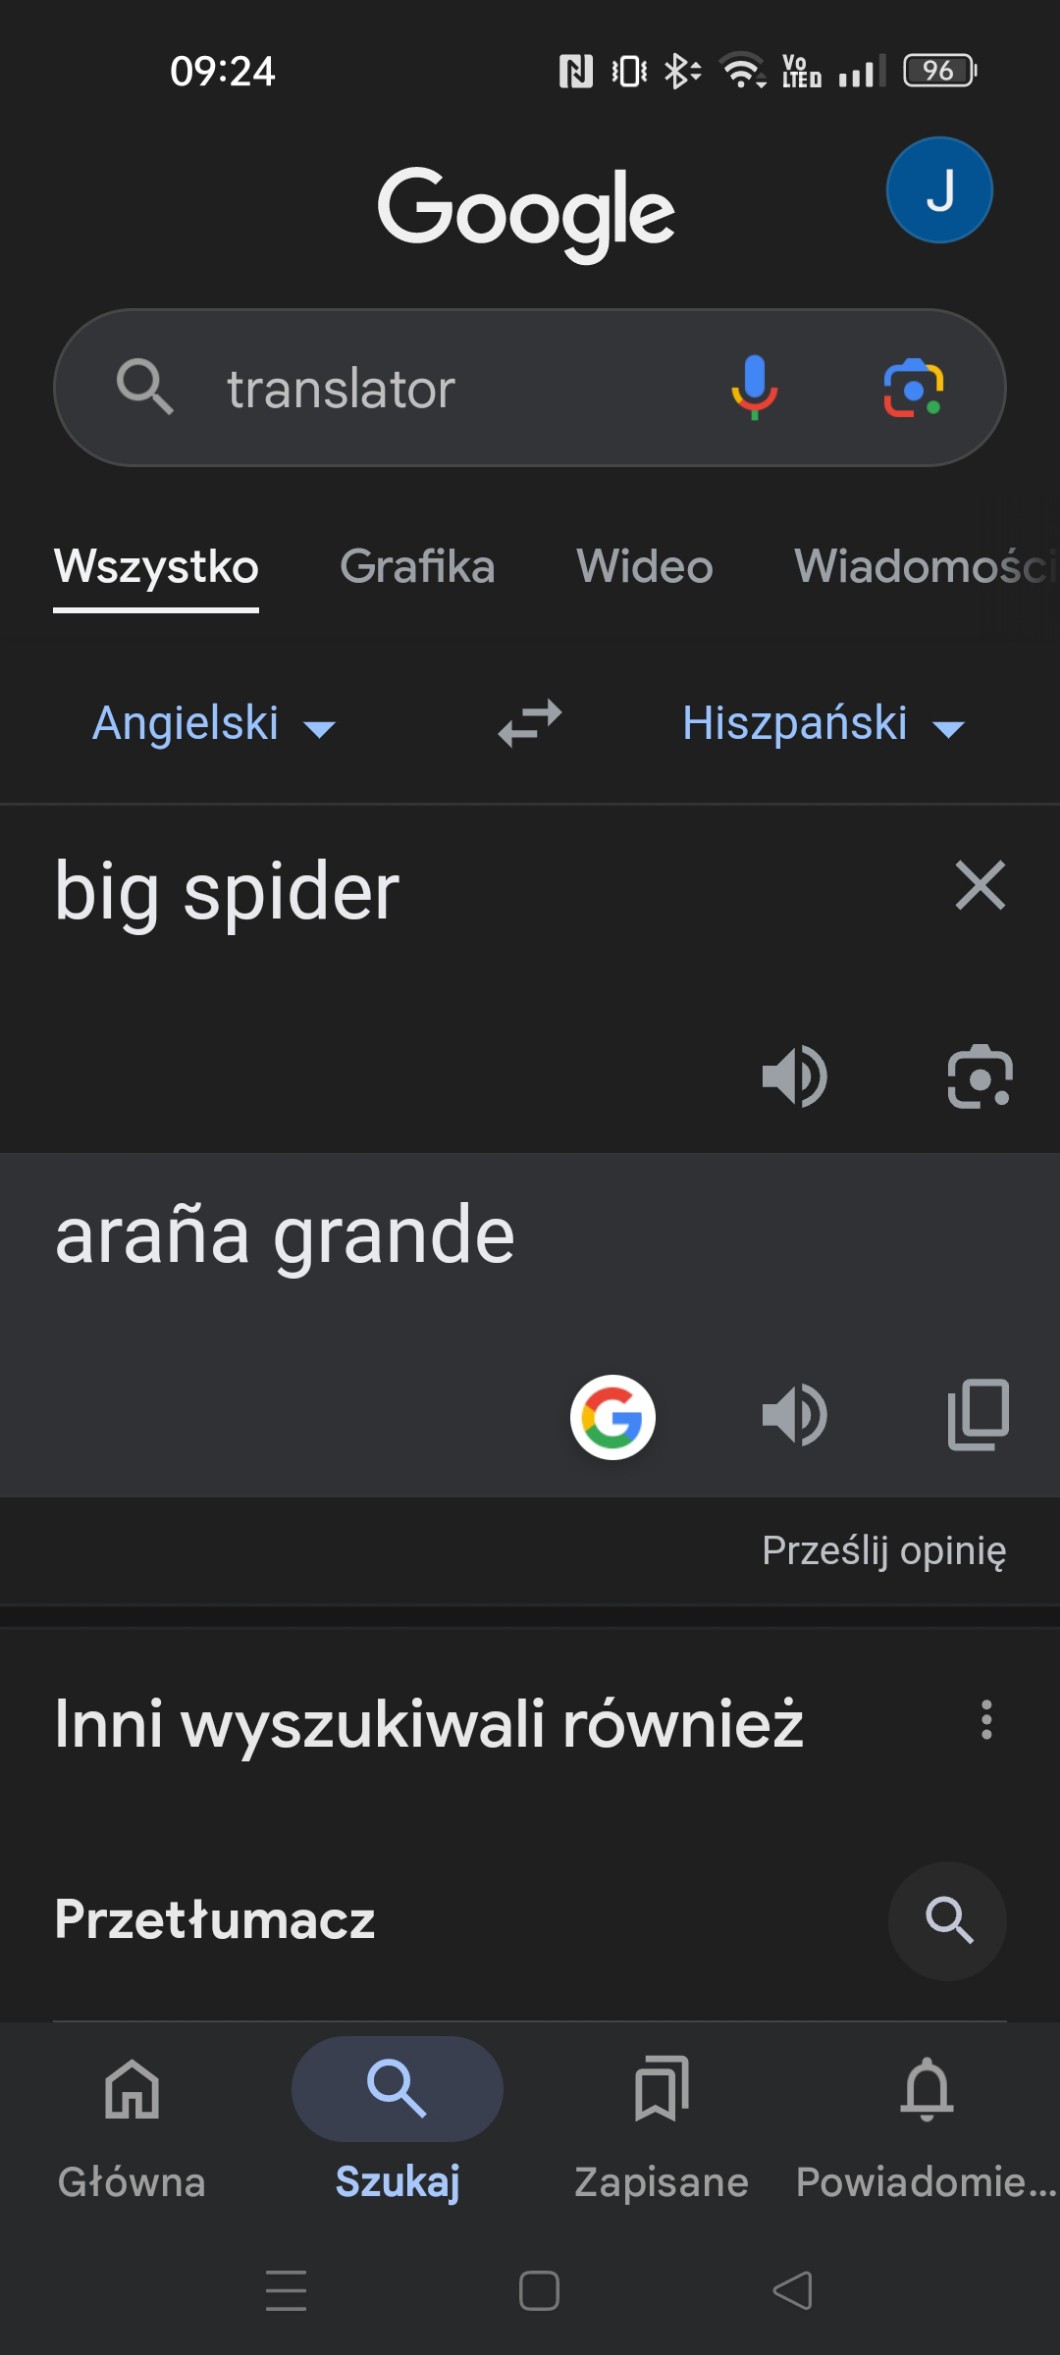The height and width of the screenshot is (2355, 1060).
Task: Clear the "big spider" source text
Action: 980,886
